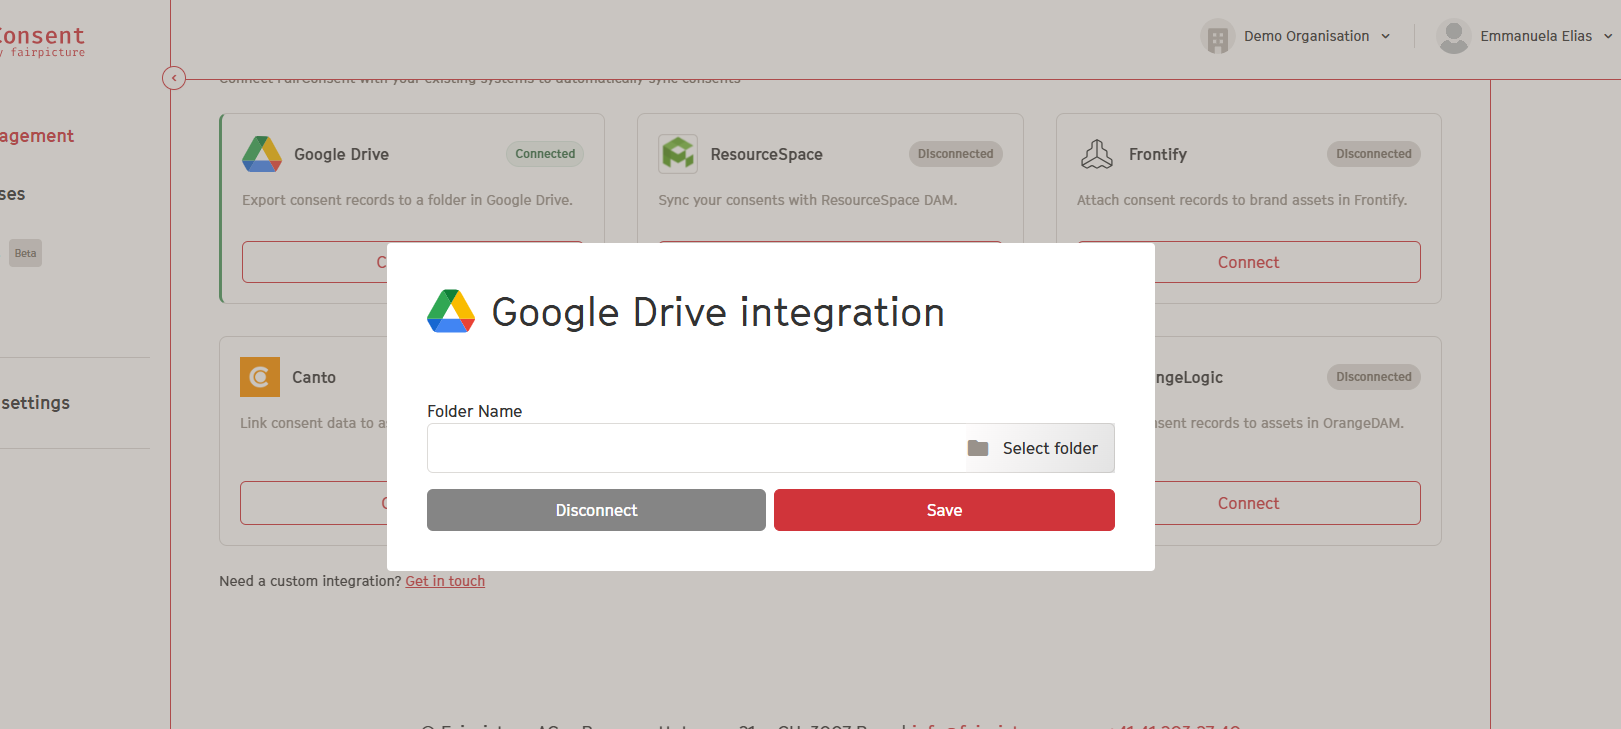Screen dimensions: 1621x729
Task: Click Export consent records description text
Action: [407, 200]
